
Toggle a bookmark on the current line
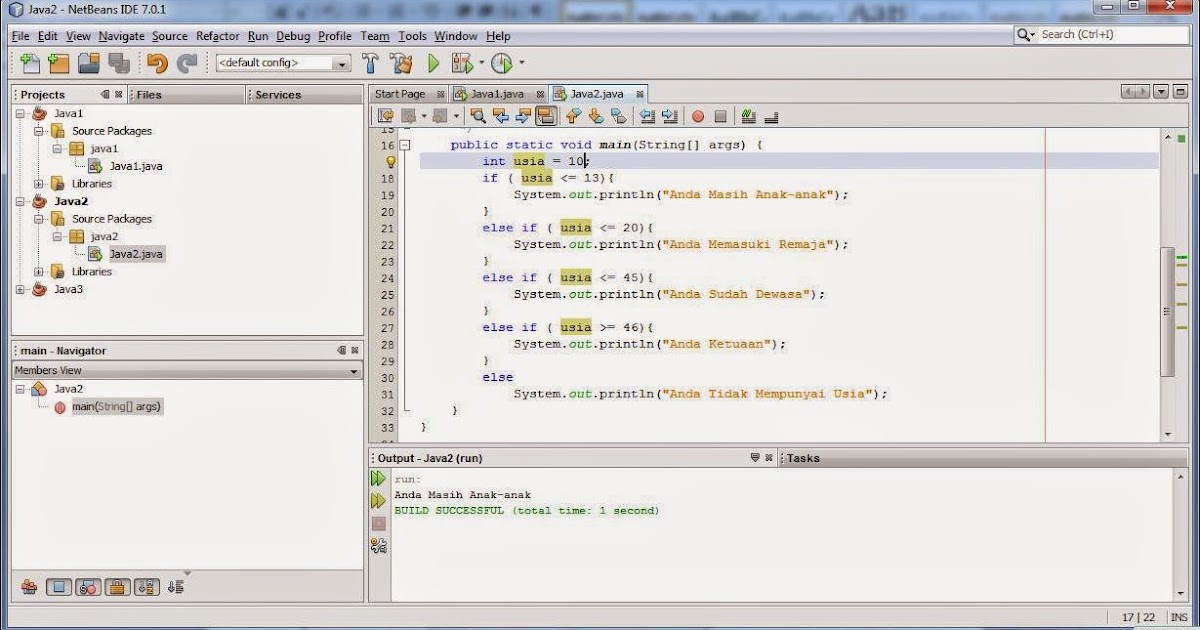[620, 115]
